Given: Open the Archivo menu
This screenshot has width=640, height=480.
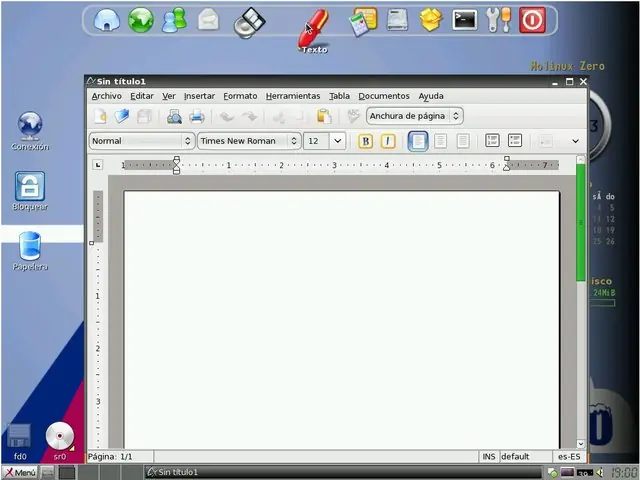Looking at the screenshot, I should point(107,96).
